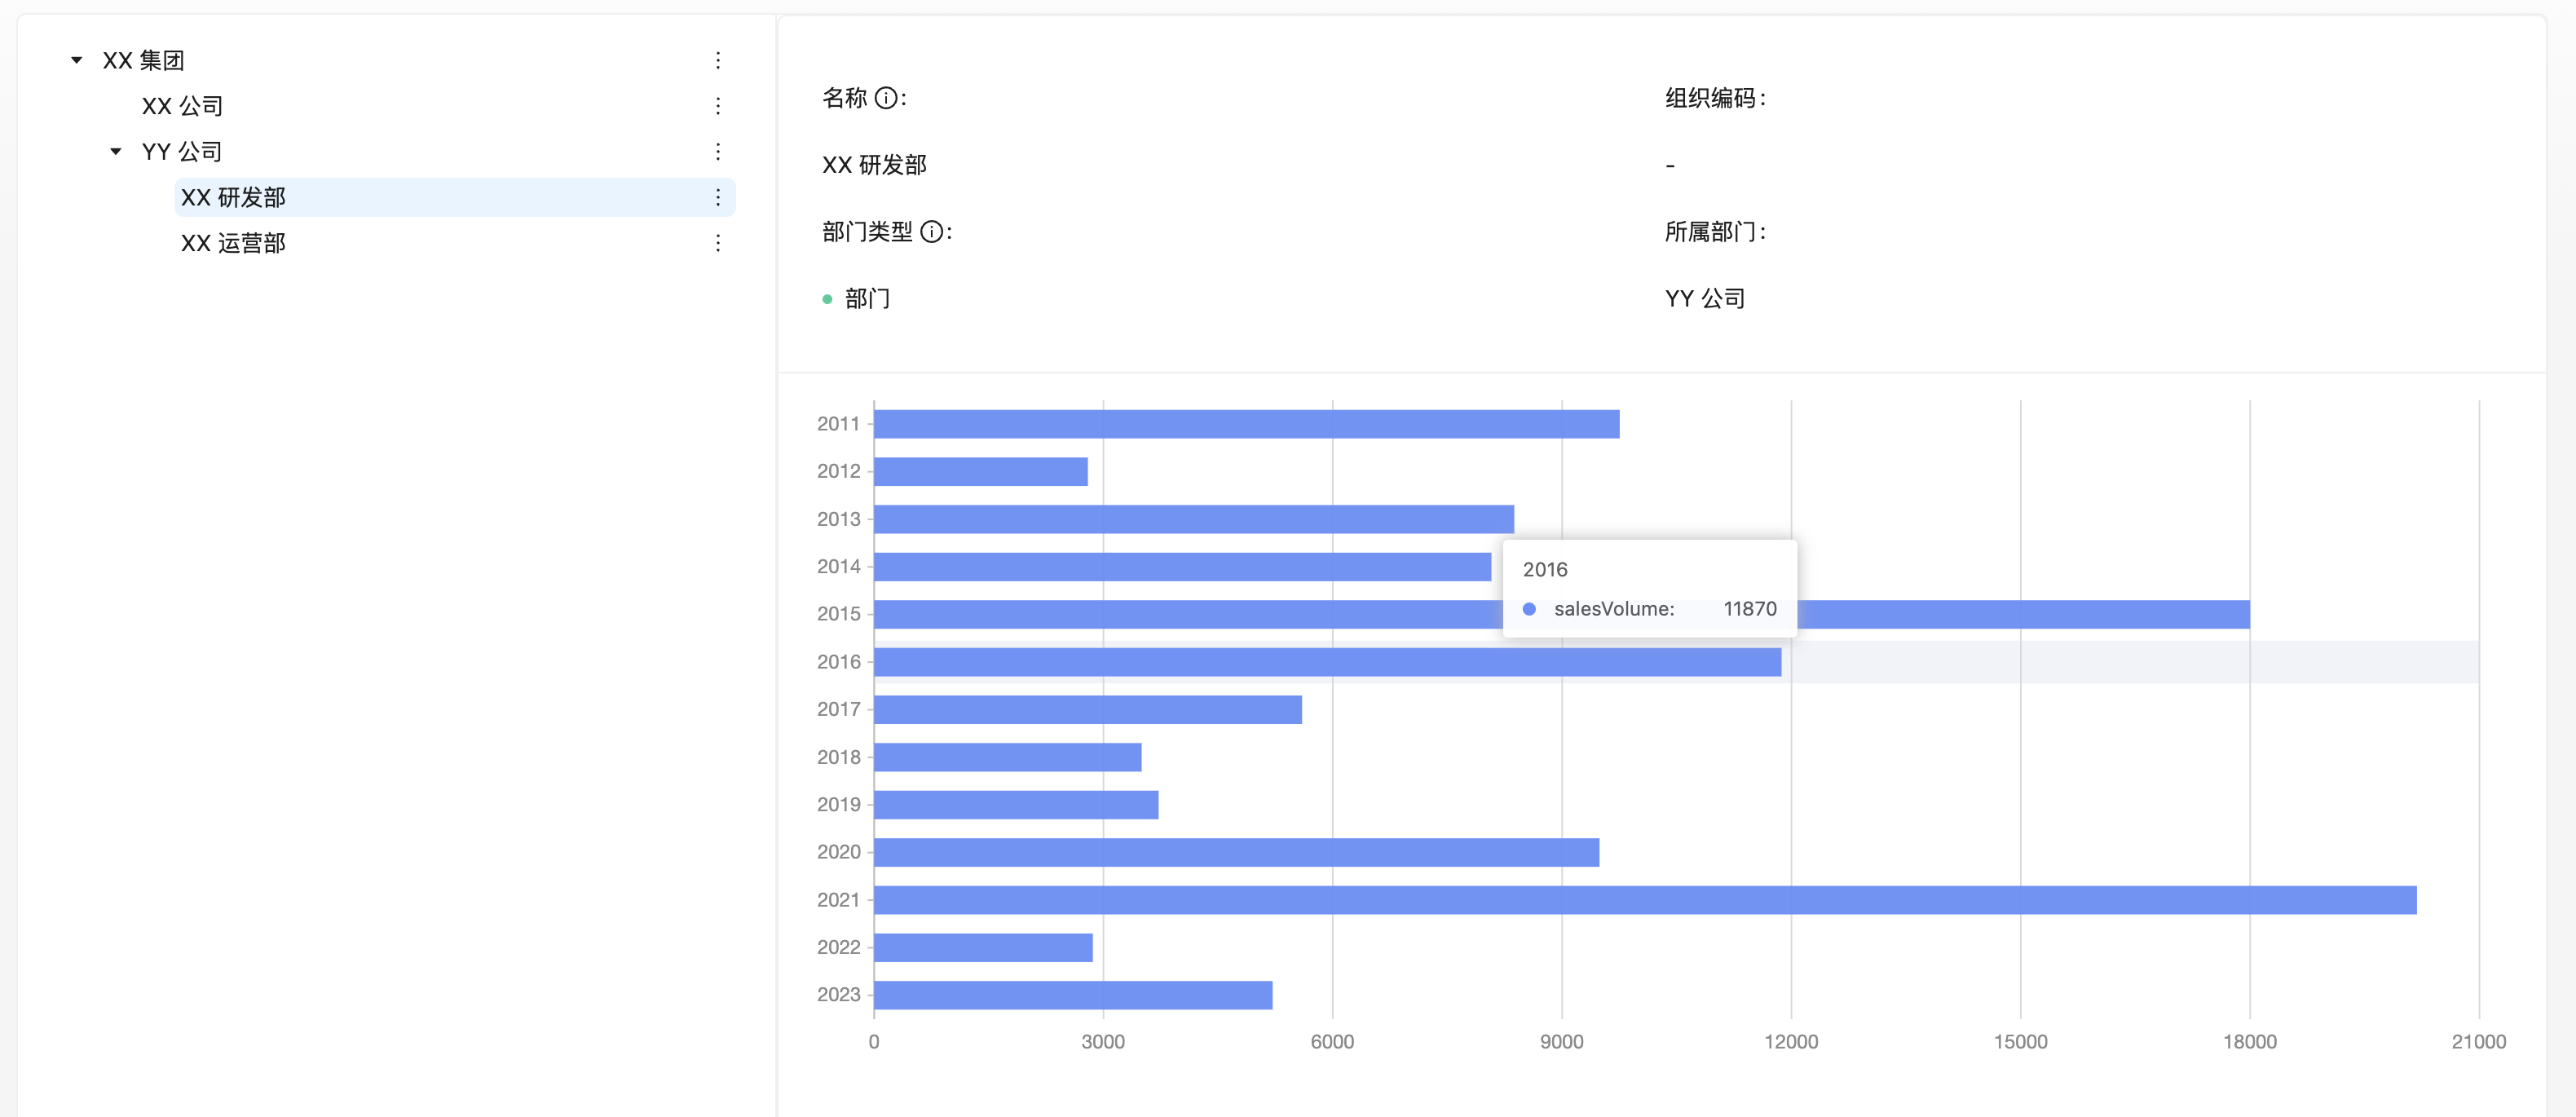Open more options for XX 集团
The image size is (2576, 1117).
(x=717, y=60)
